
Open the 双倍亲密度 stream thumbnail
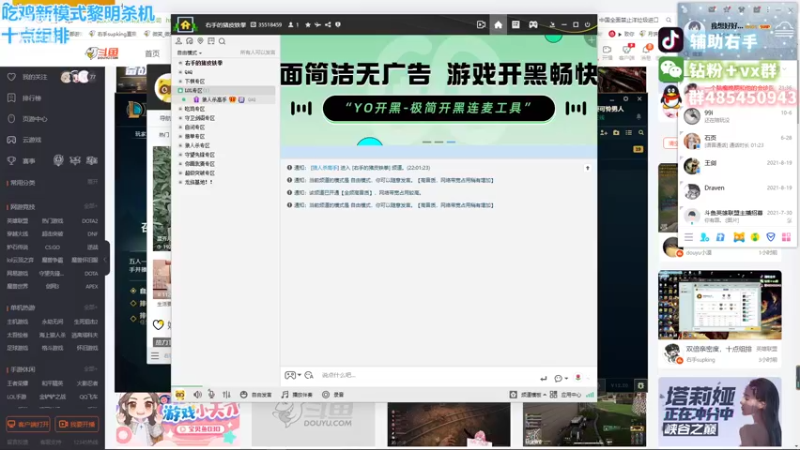[719, 305]
